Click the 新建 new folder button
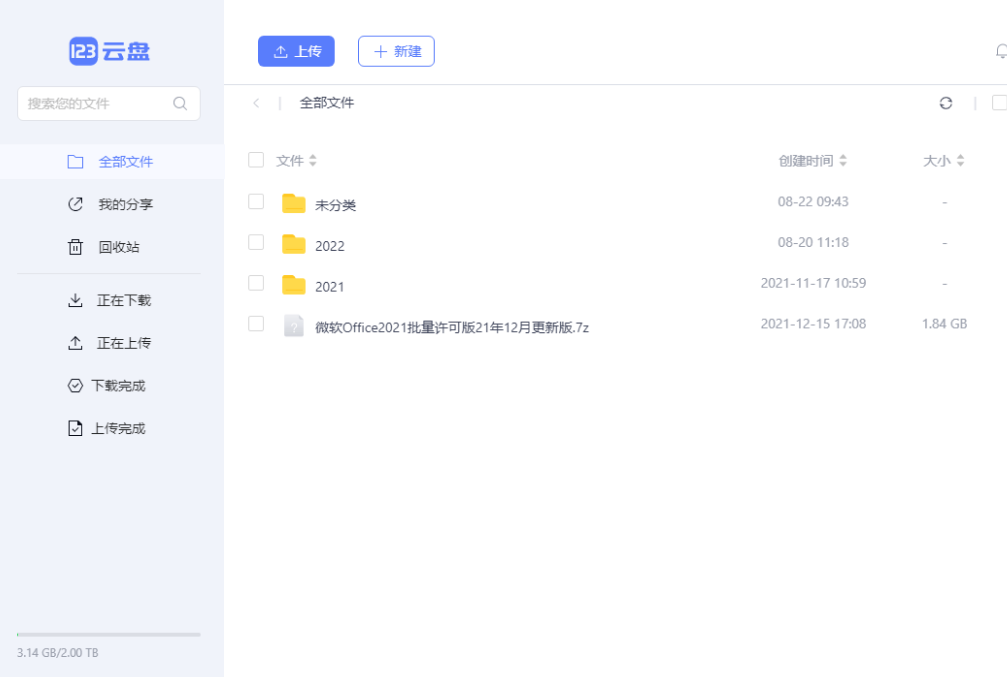 click(x=396, y=51)
